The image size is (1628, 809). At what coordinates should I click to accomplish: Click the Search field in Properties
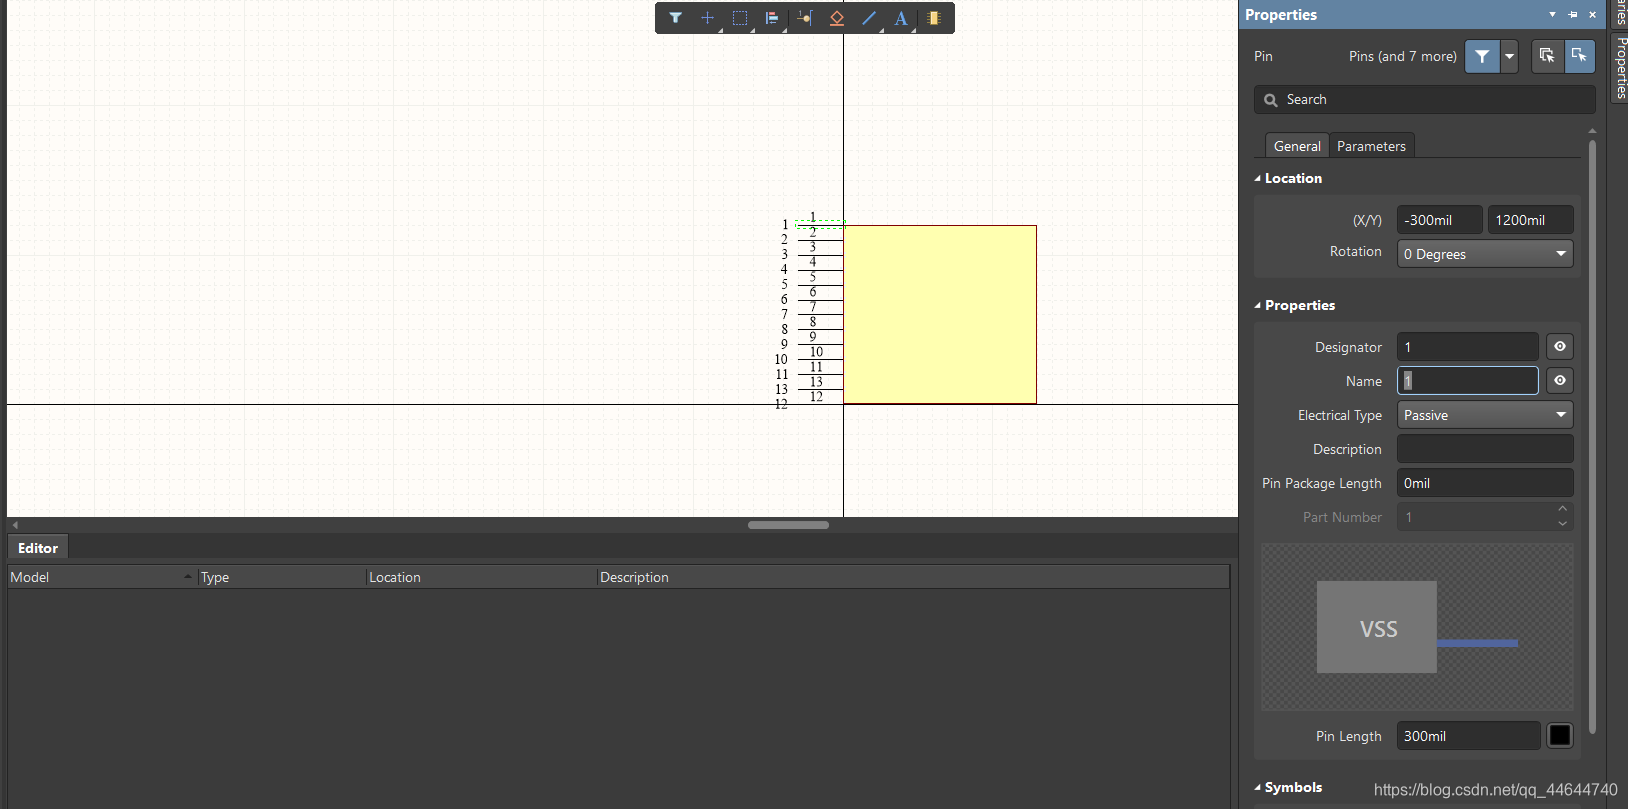(1425, 100)
